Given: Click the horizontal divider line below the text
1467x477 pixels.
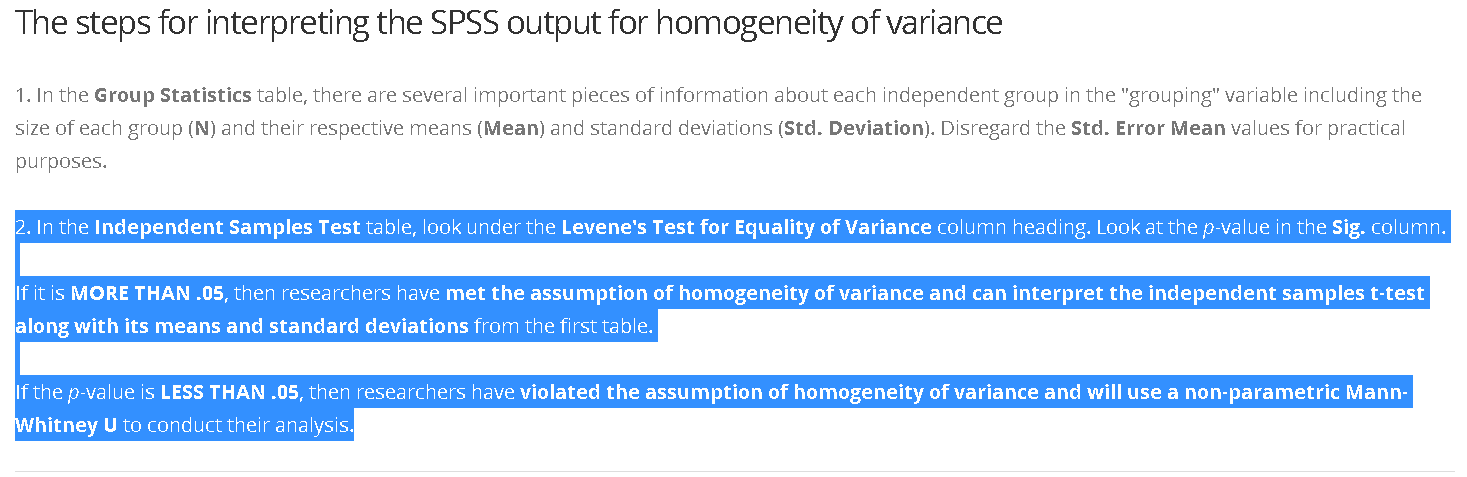Looking at the screenshot, I should coord(734,471).
